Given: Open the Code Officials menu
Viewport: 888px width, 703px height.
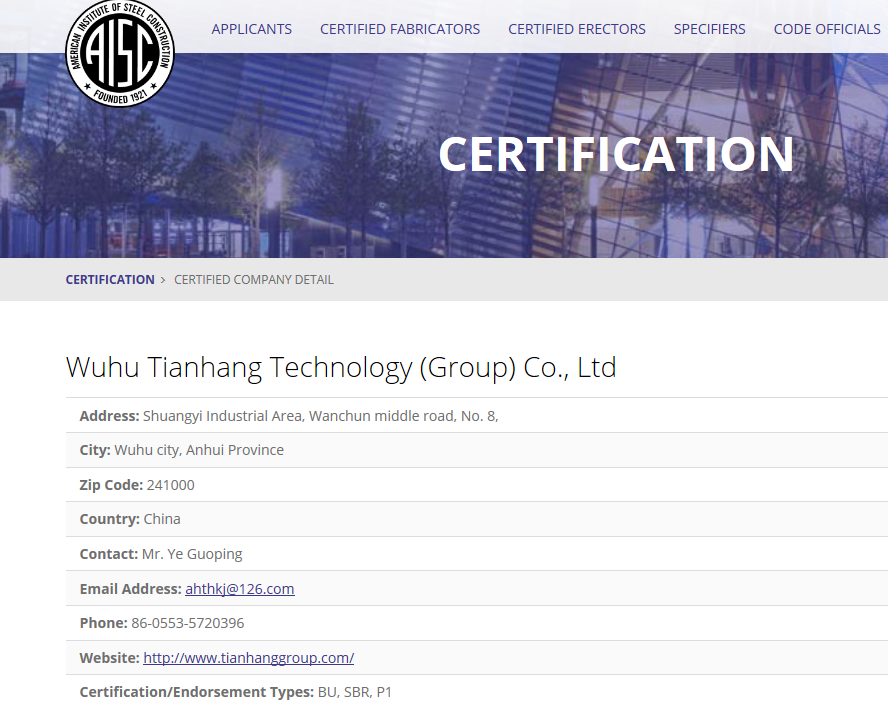Looking at the screenshot, I should tap(827, 29).
